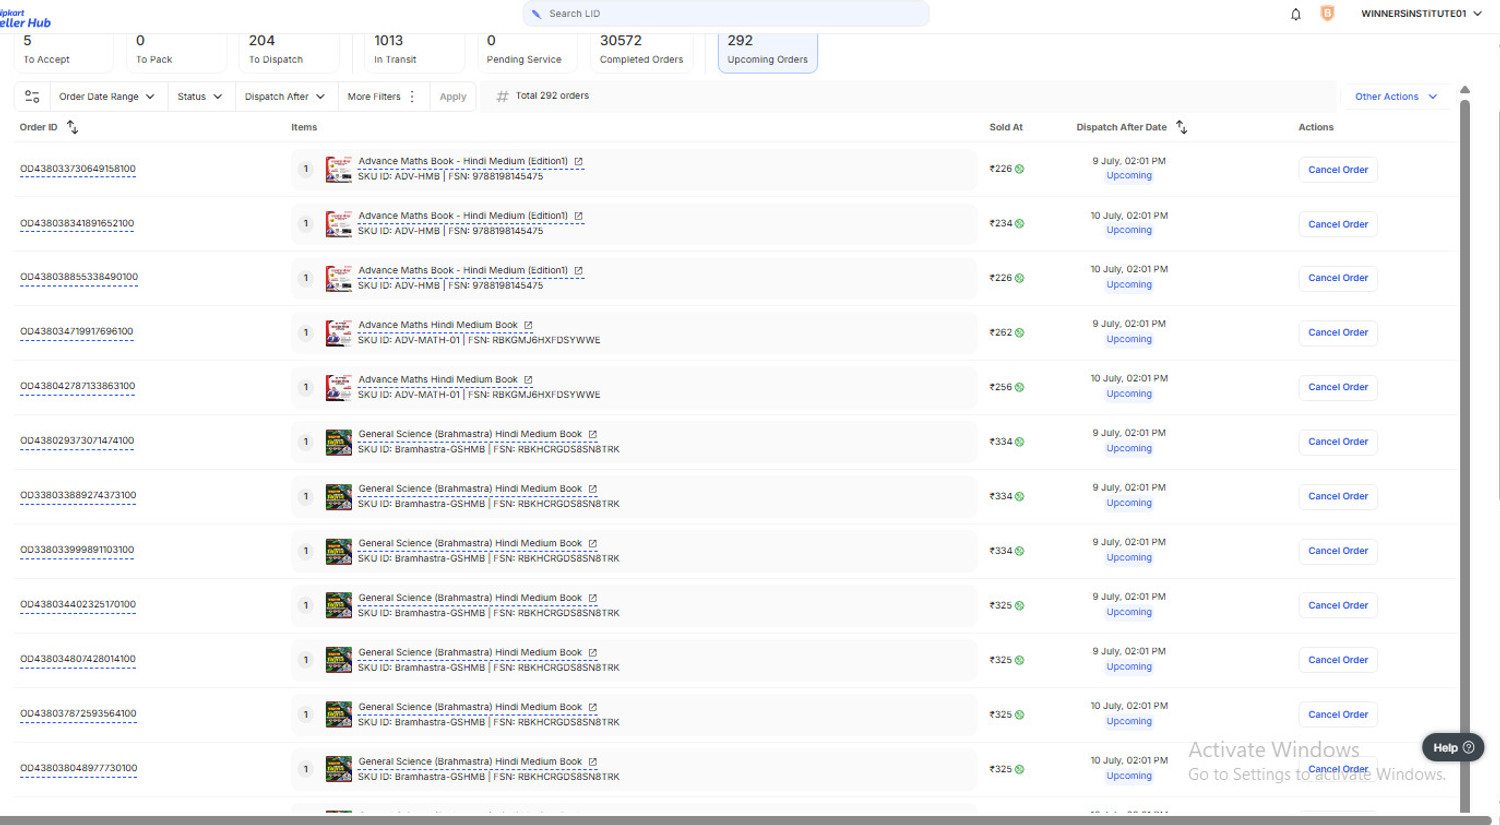The image size is (1500, 825).
Task: Click green price info icon beside ₹262
Action: click(1019, 333)
